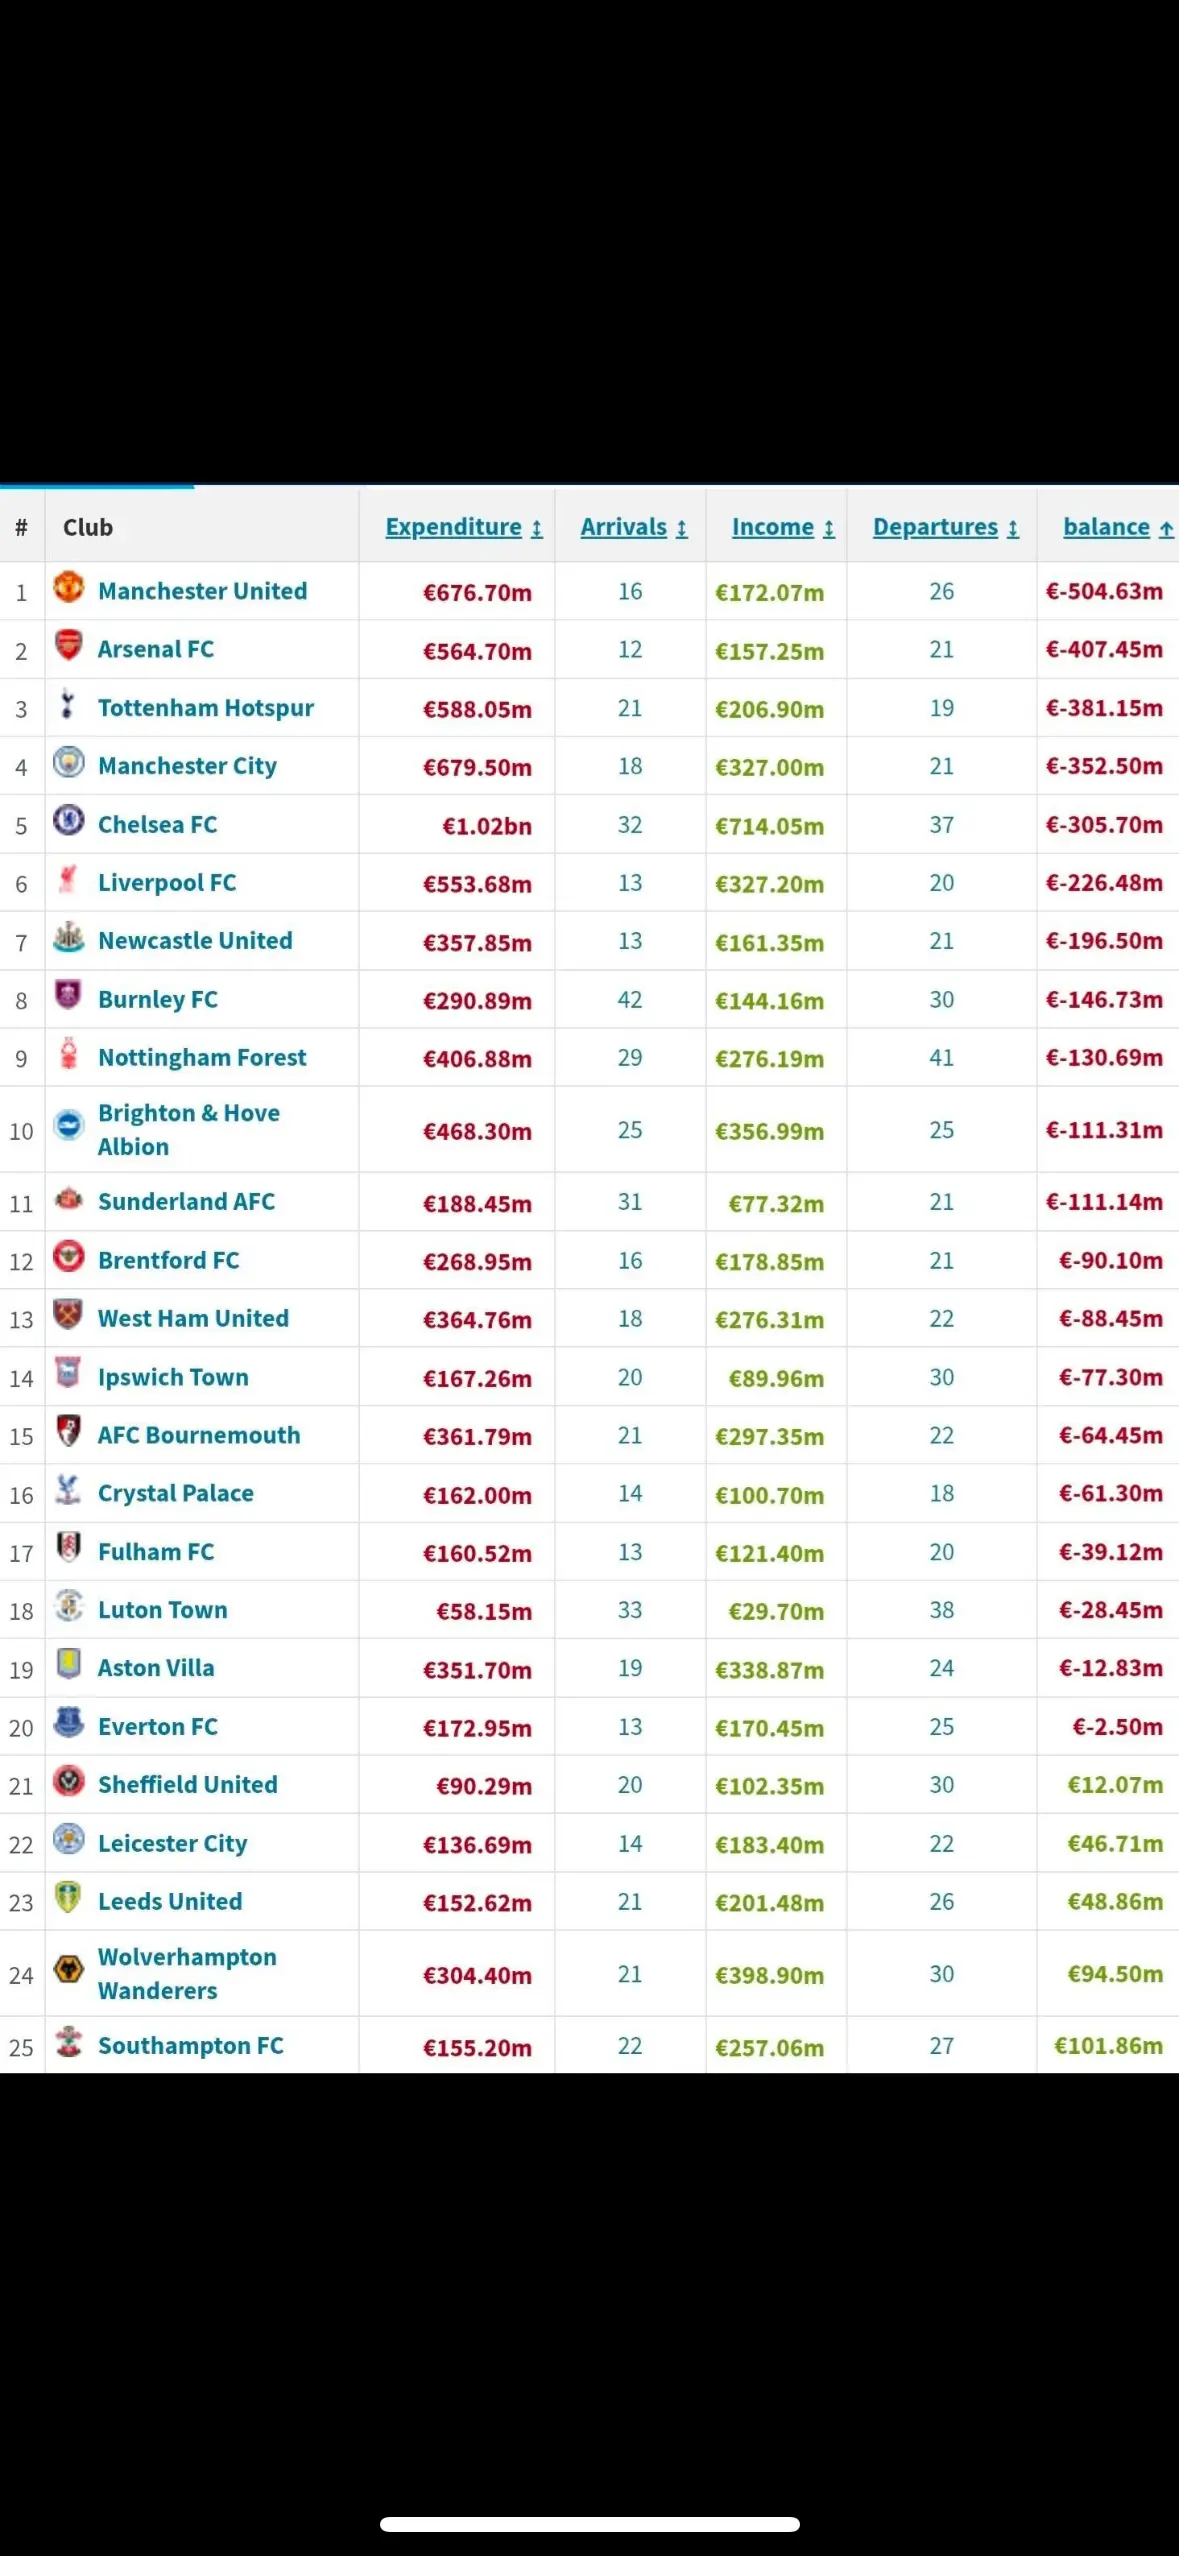Sort table by Income column
Viewport: 1179px width, 2556px height.
click(782, 527)
